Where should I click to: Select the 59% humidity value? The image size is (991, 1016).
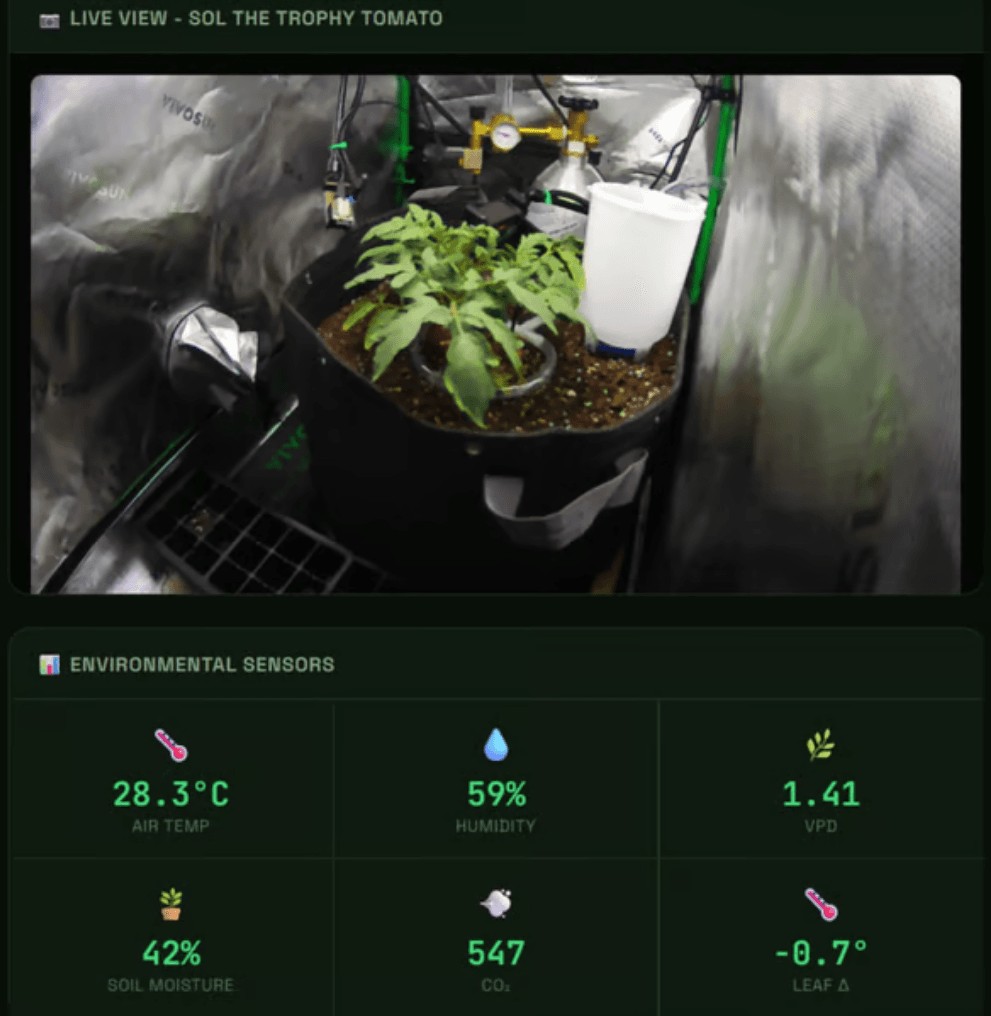[x=496, y=794]
